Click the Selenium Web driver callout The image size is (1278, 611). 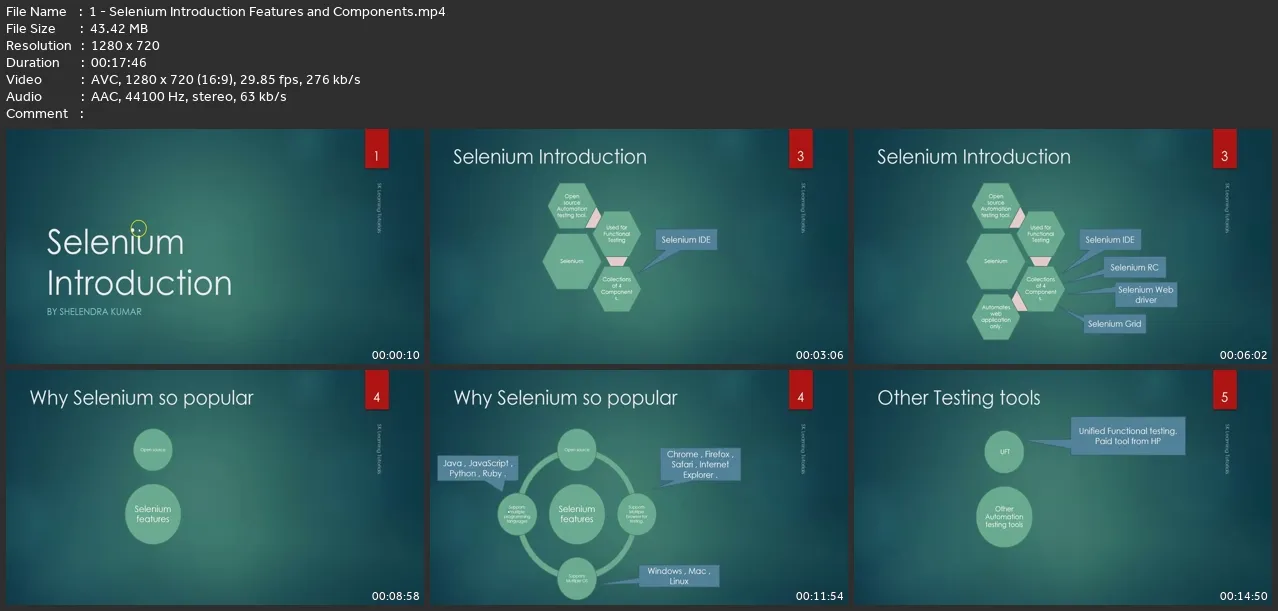coord(1145,294)
